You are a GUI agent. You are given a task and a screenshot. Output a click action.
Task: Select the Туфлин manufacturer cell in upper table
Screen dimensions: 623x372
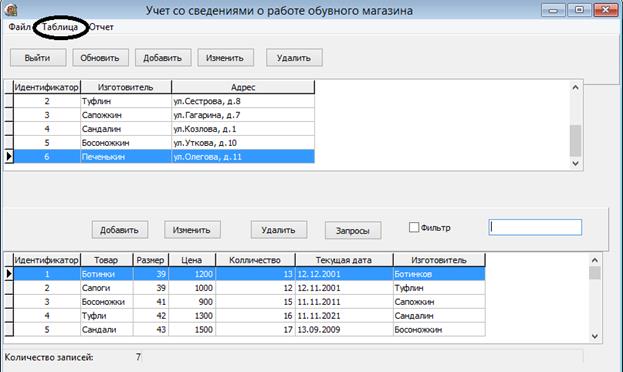pos(126,101)
